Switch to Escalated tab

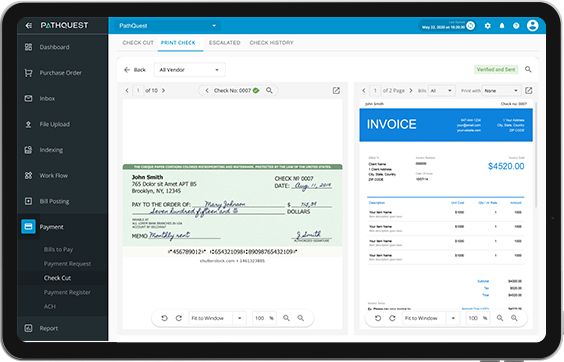click(x=224, y=43)
